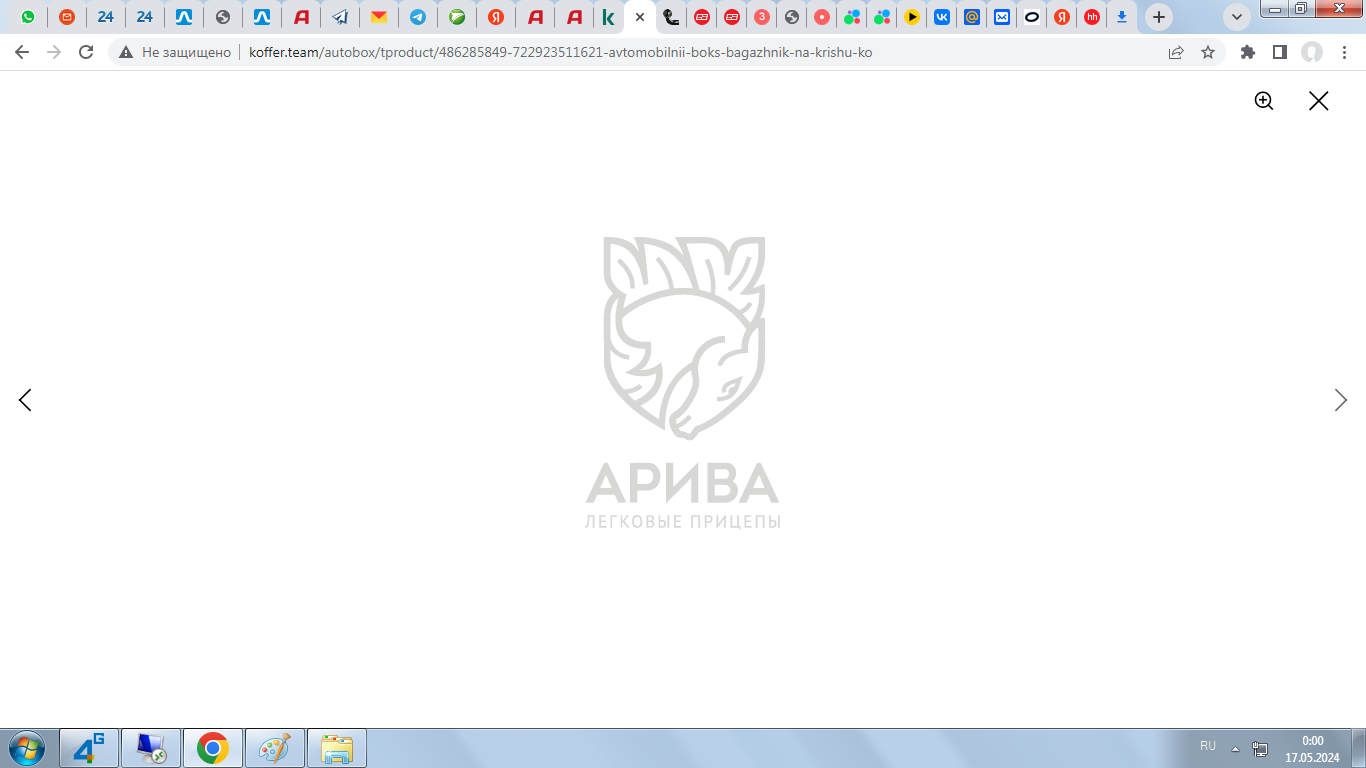Advance to the next image arrow
The image size is (1366, 768).
(x=1340, y=400)
